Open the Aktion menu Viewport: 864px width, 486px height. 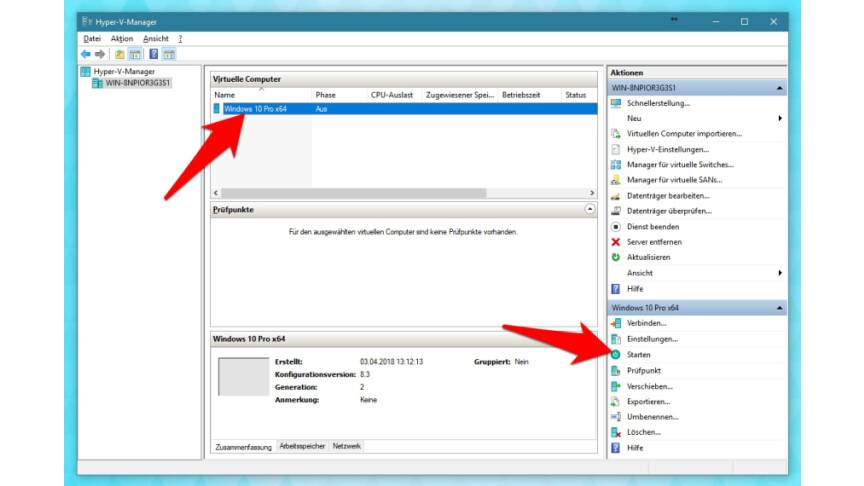pos(122,39)
